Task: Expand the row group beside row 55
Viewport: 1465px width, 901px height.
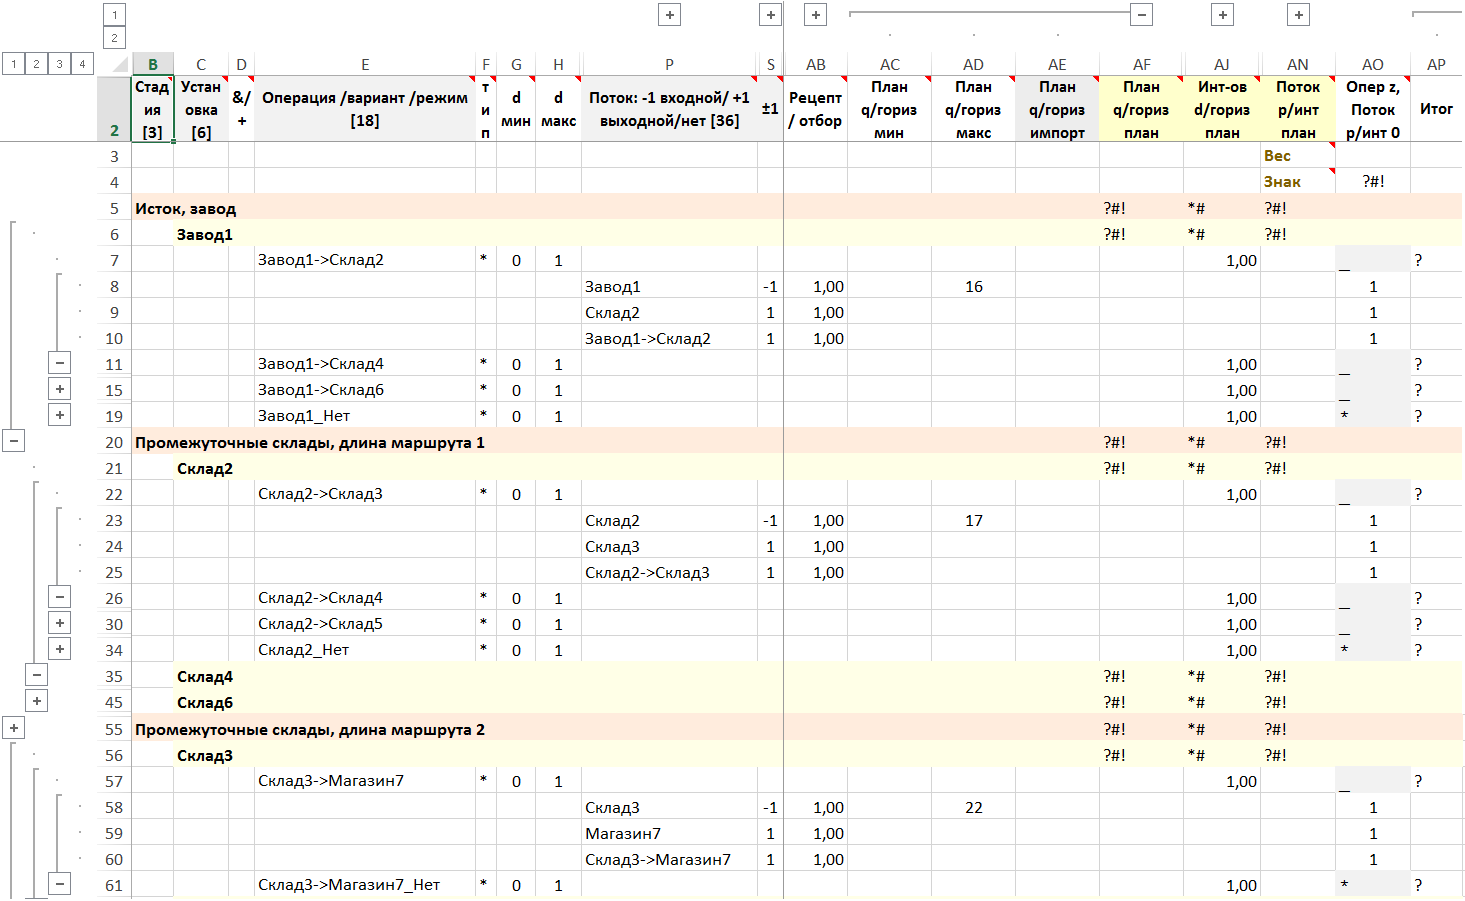Action: click(x=14, y=729)
